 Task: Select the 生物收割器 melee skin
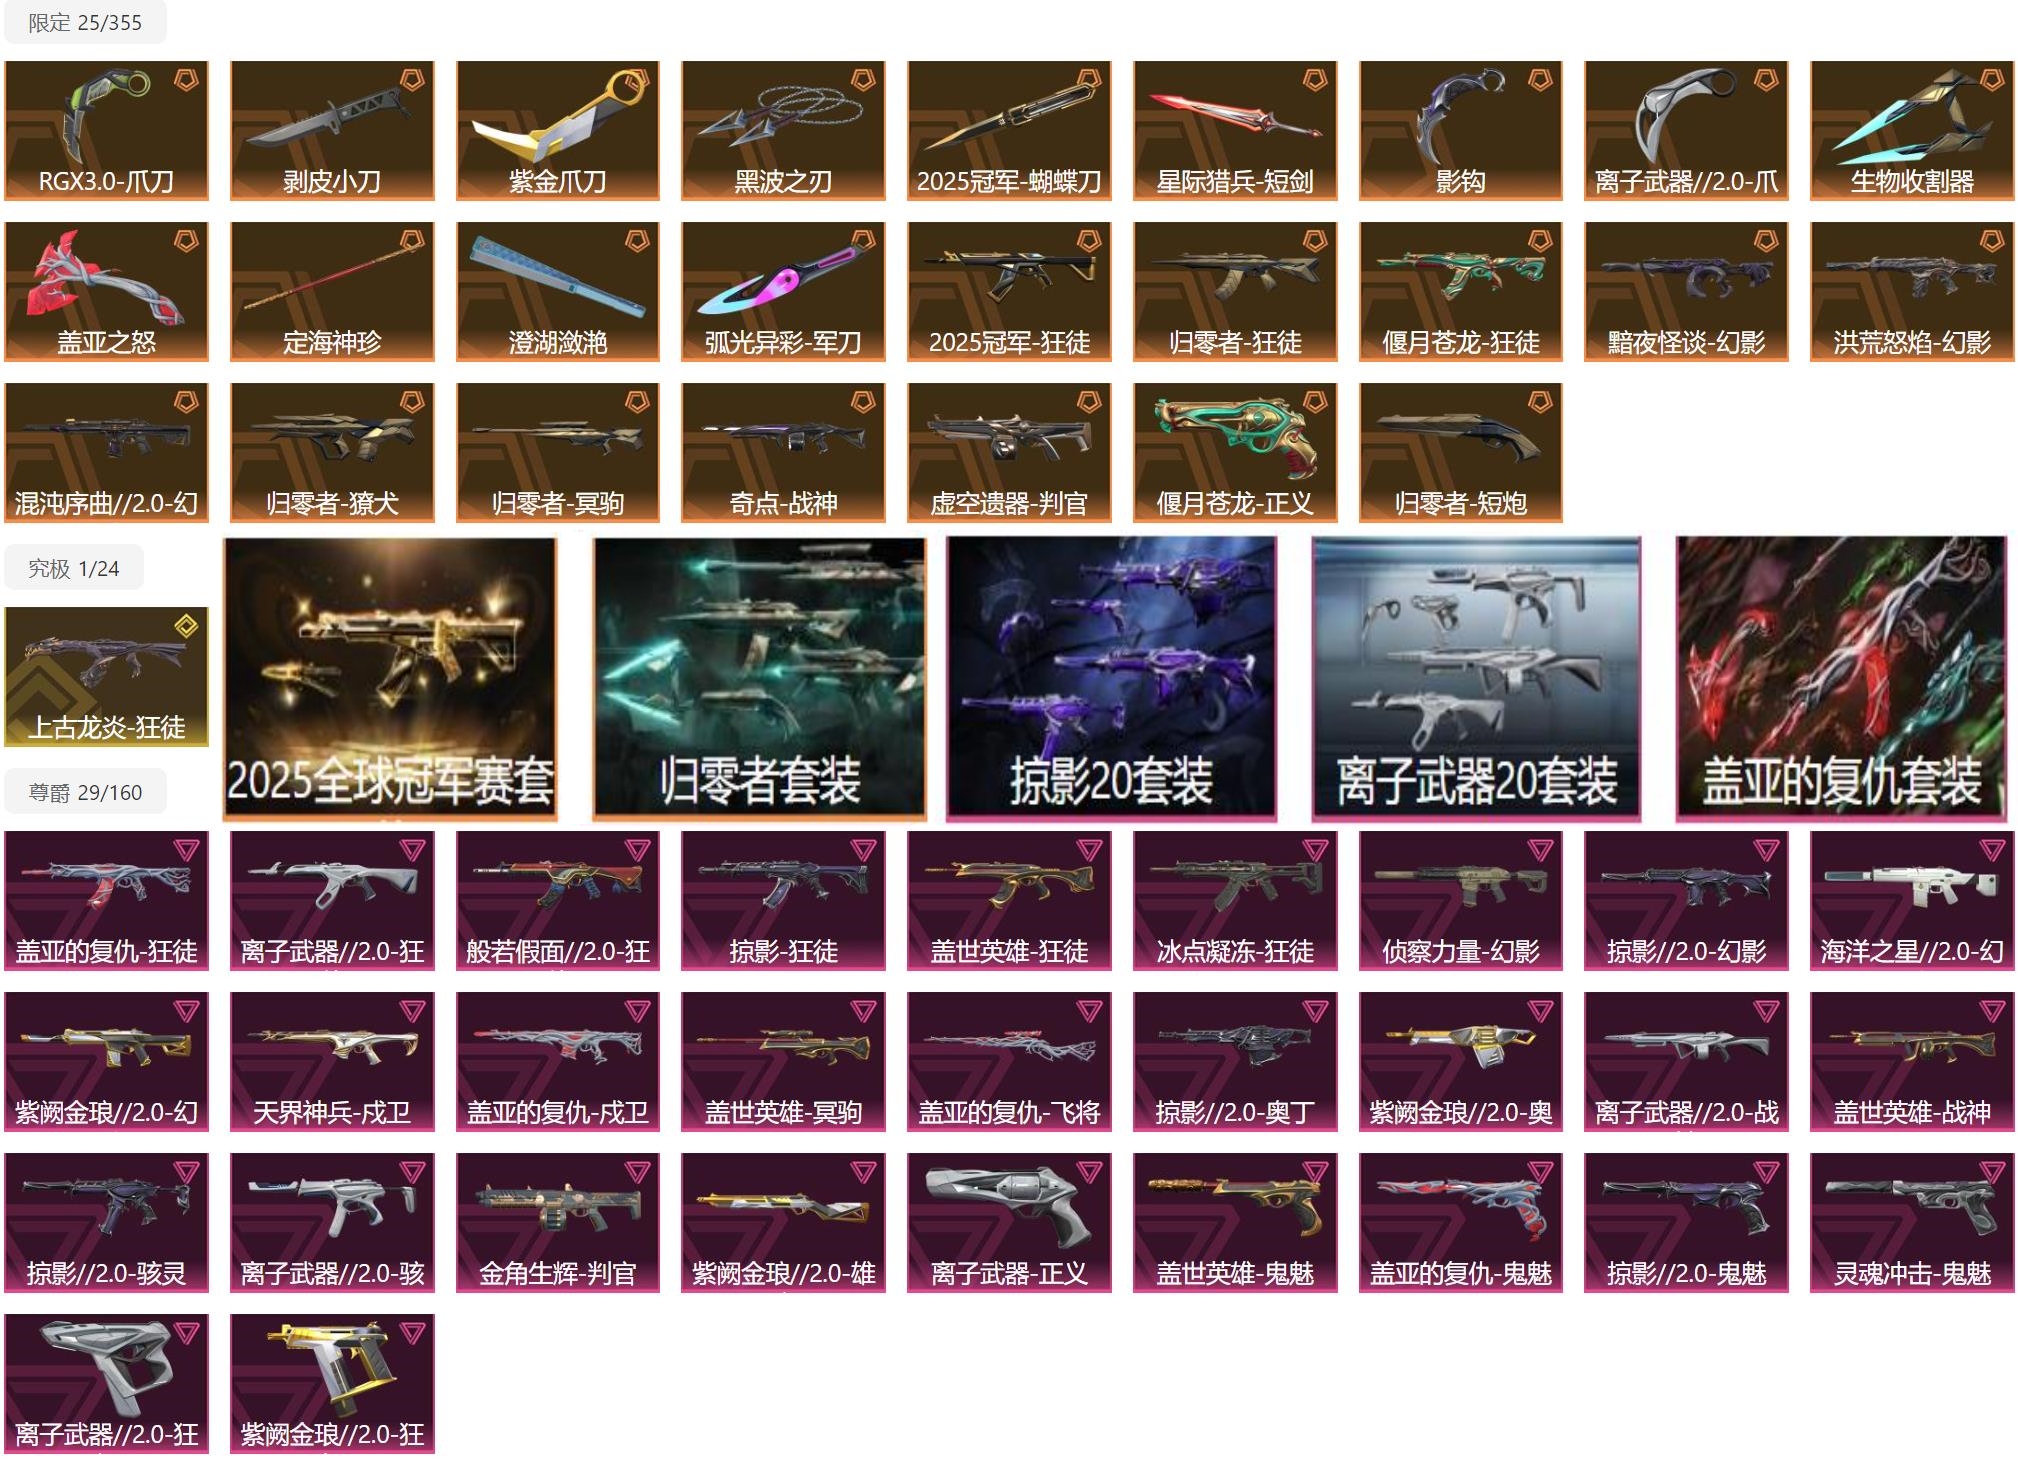(x=1912, y=130)
